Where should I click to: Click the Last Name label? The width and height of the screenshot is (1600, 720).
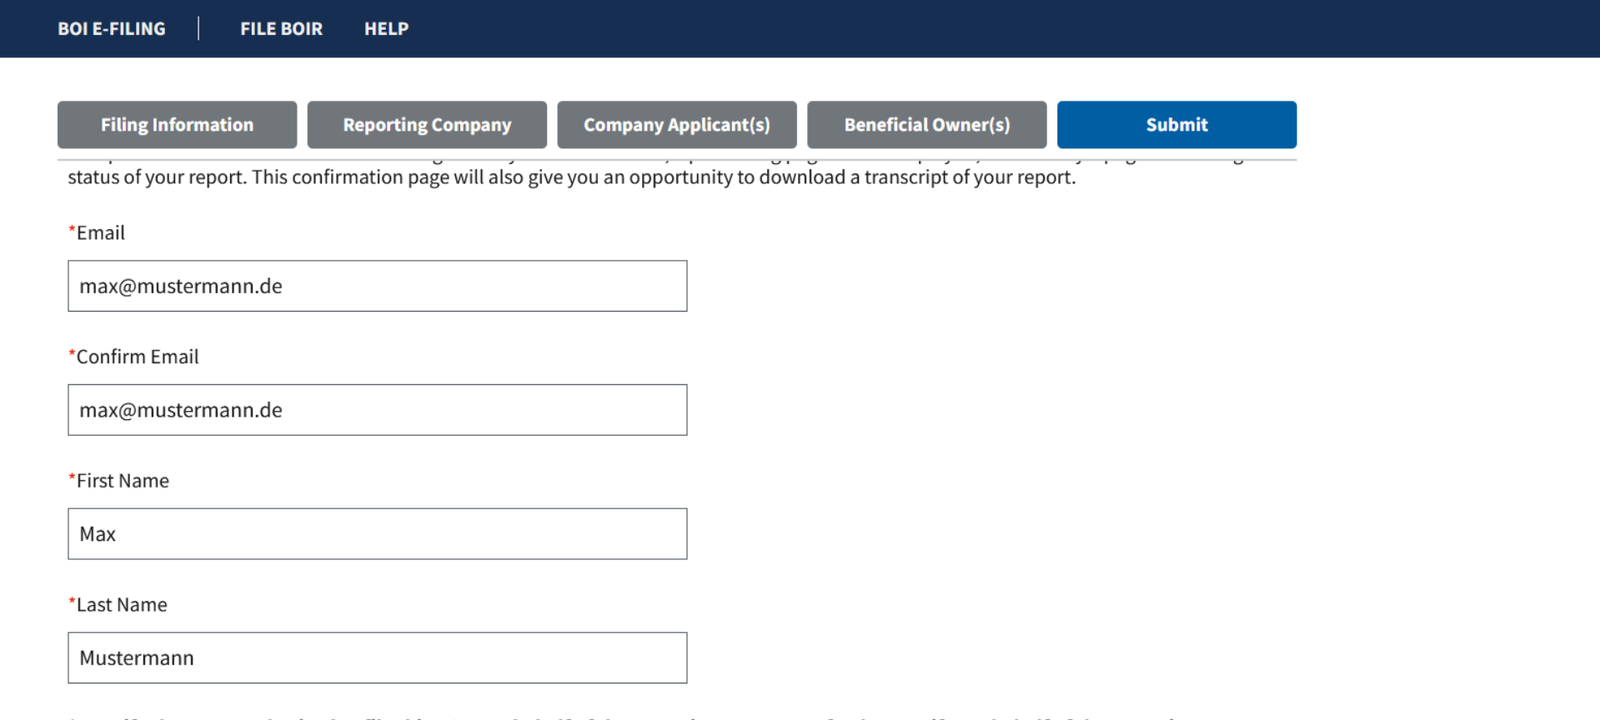[x=122, y=605]
